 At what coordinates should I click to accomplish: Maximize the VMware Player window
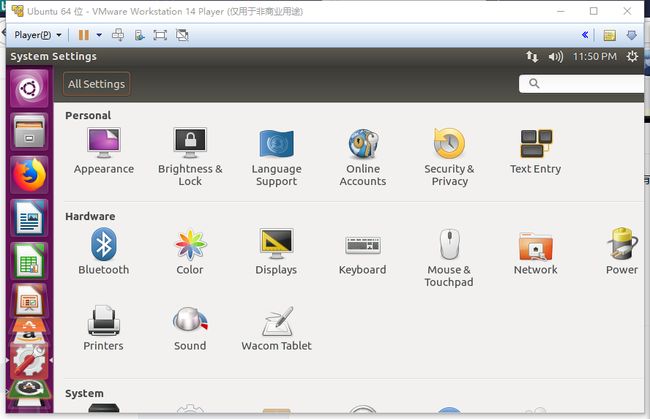point(594,11)
